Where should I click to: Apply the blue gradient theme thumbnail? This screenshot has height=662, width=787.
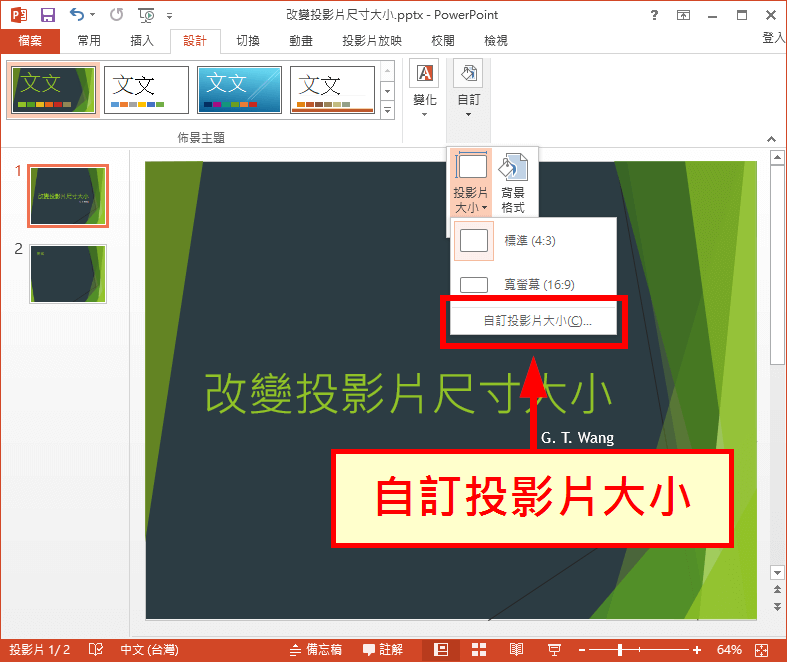coord(239,90)
